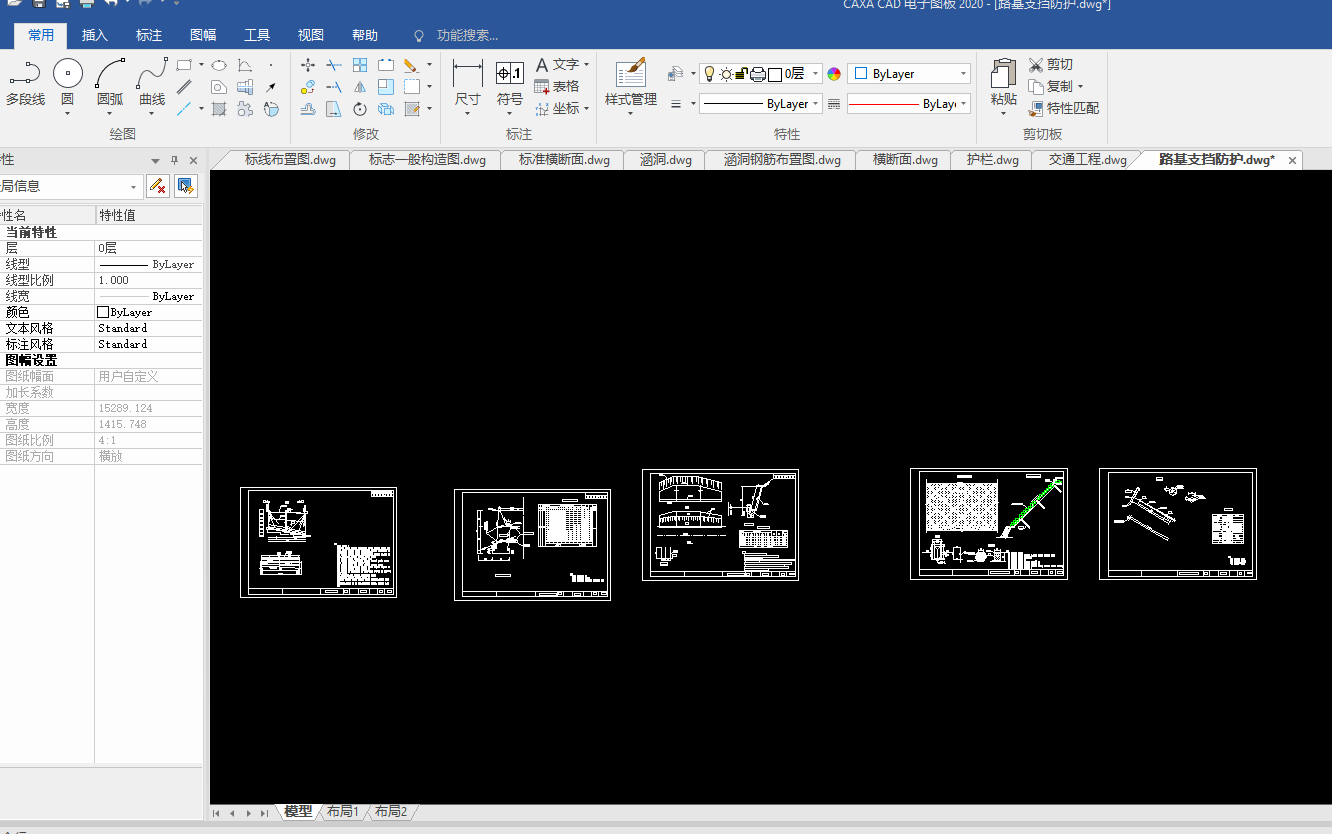This screenshot has height=834, width=1332.
Task: Select the point drawing tool
Action: (x=271, y=65)
